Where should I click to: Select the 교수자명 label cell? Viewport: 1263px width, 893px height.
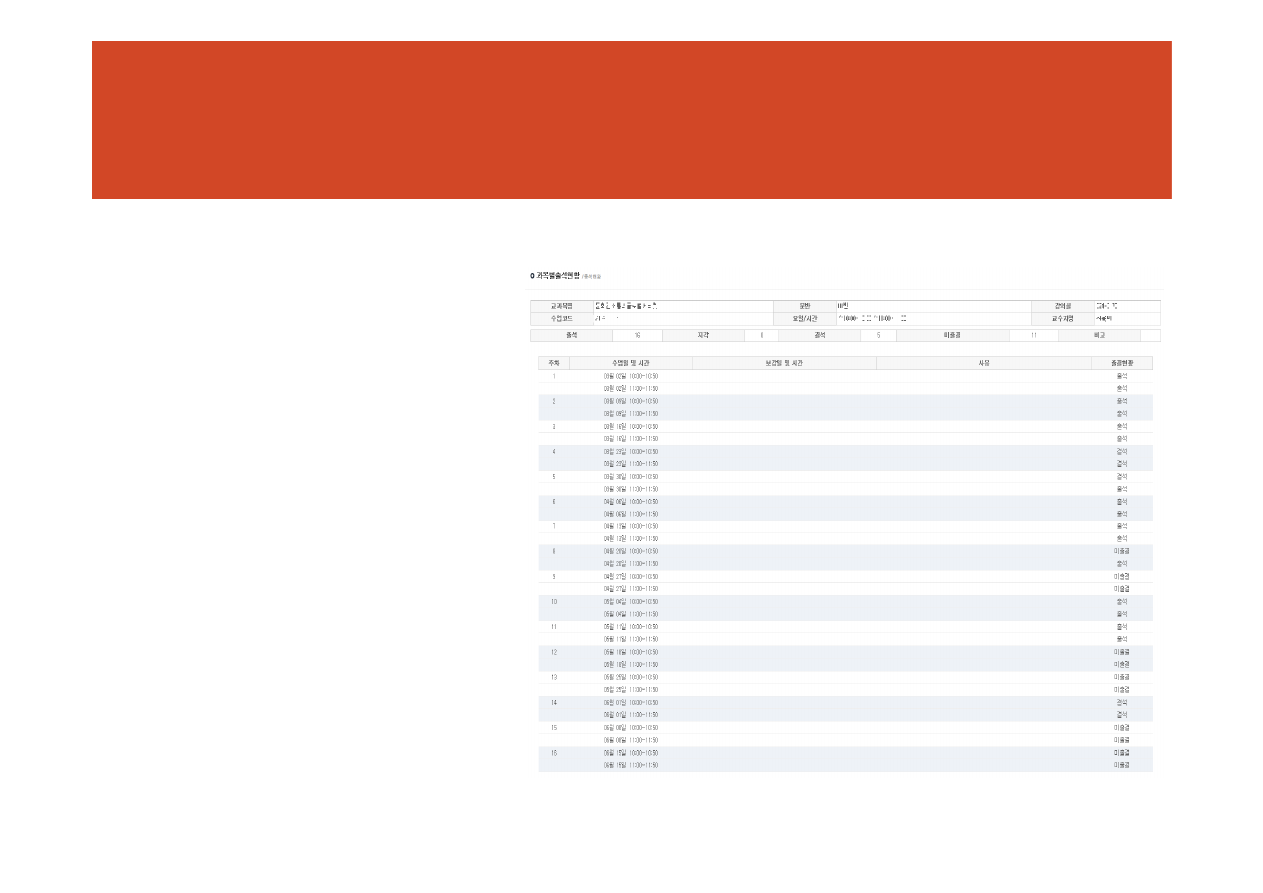click(x=1061, y=319)
